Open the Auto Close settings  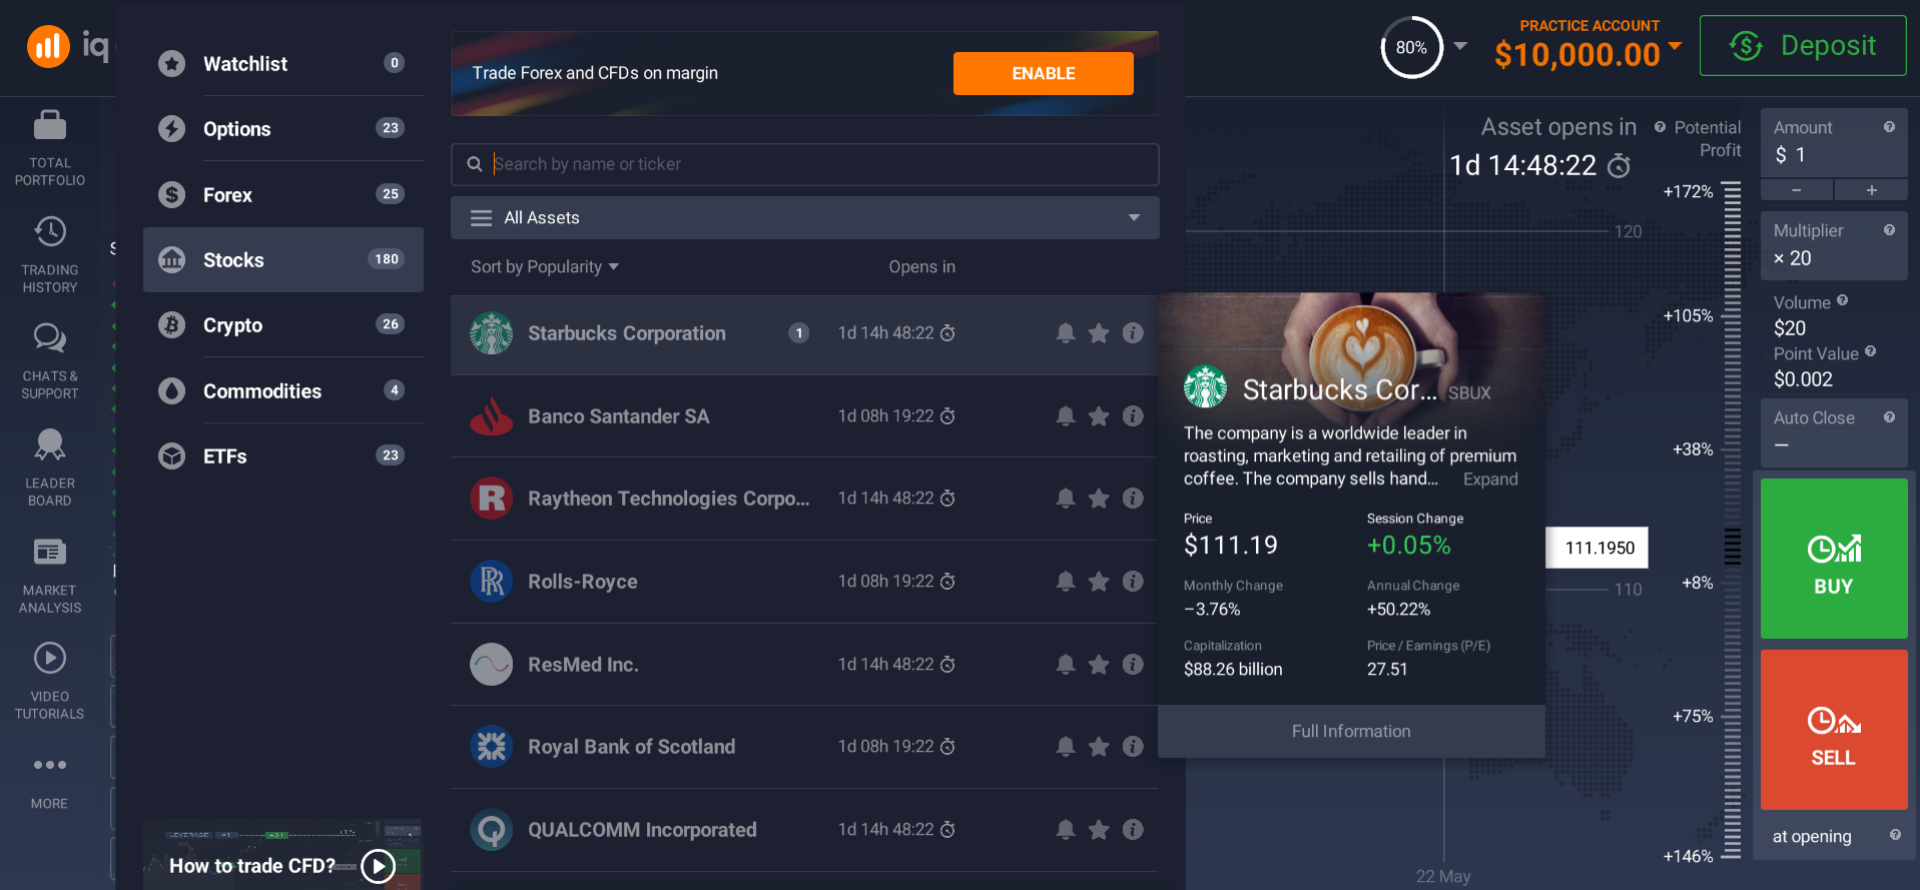point(1834,432)
